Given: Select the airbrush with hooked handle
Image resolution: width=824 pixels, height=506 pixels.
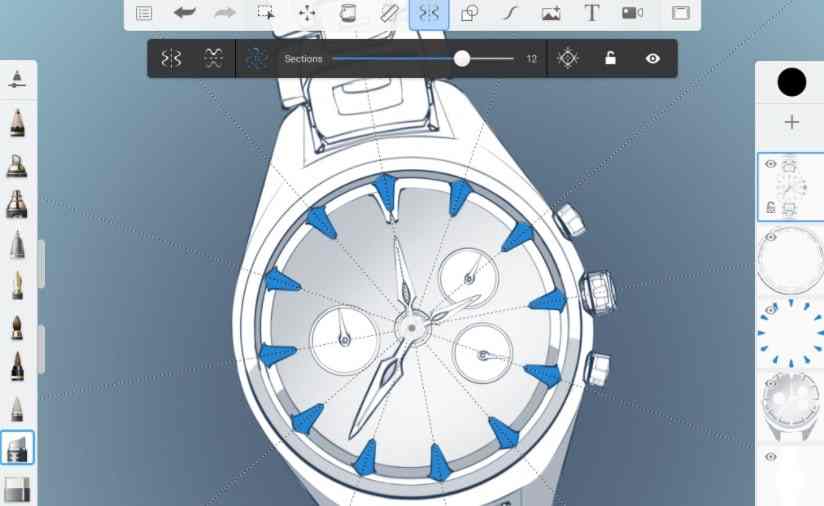Looking at the screenshot, I should pos(17,166).
